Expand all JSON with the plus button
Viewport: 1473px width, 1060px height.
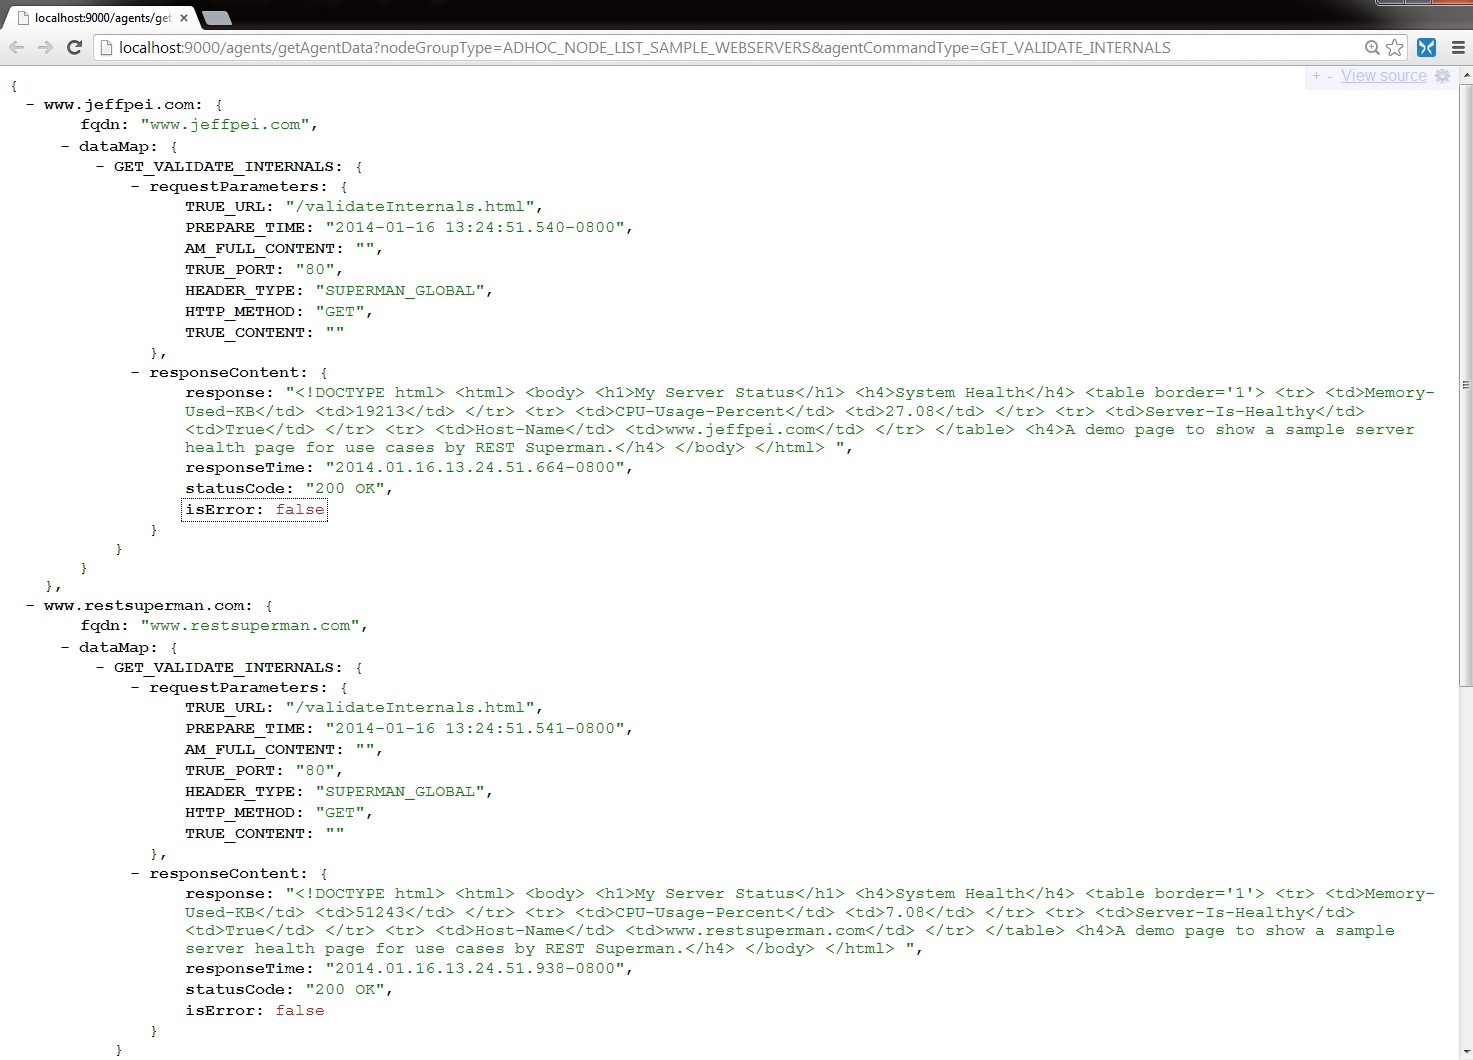point(1316,76)
